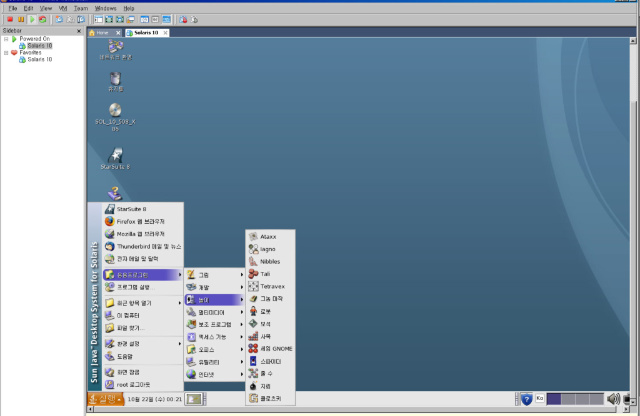Launch the 세임 GNOME game
Viewport: 640px width, 416px height.
tap(270, 349)
